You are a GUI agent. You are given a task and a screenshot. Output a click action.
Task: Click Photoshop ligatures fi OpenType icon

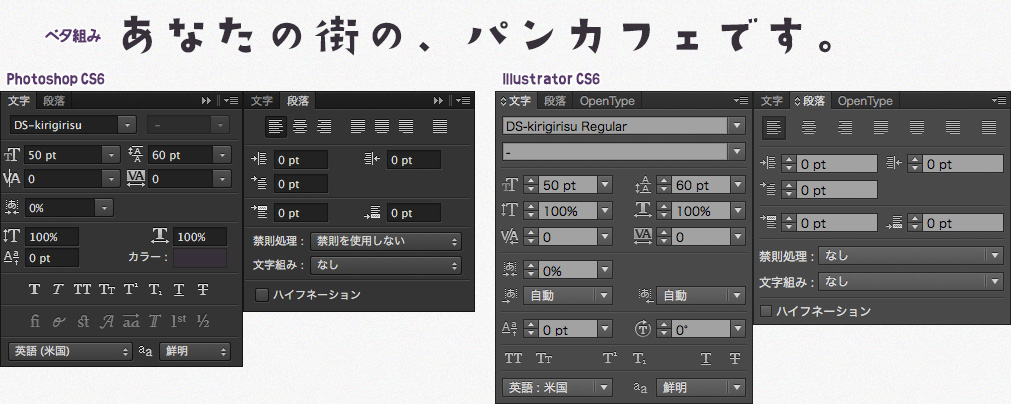click(34, 321)
